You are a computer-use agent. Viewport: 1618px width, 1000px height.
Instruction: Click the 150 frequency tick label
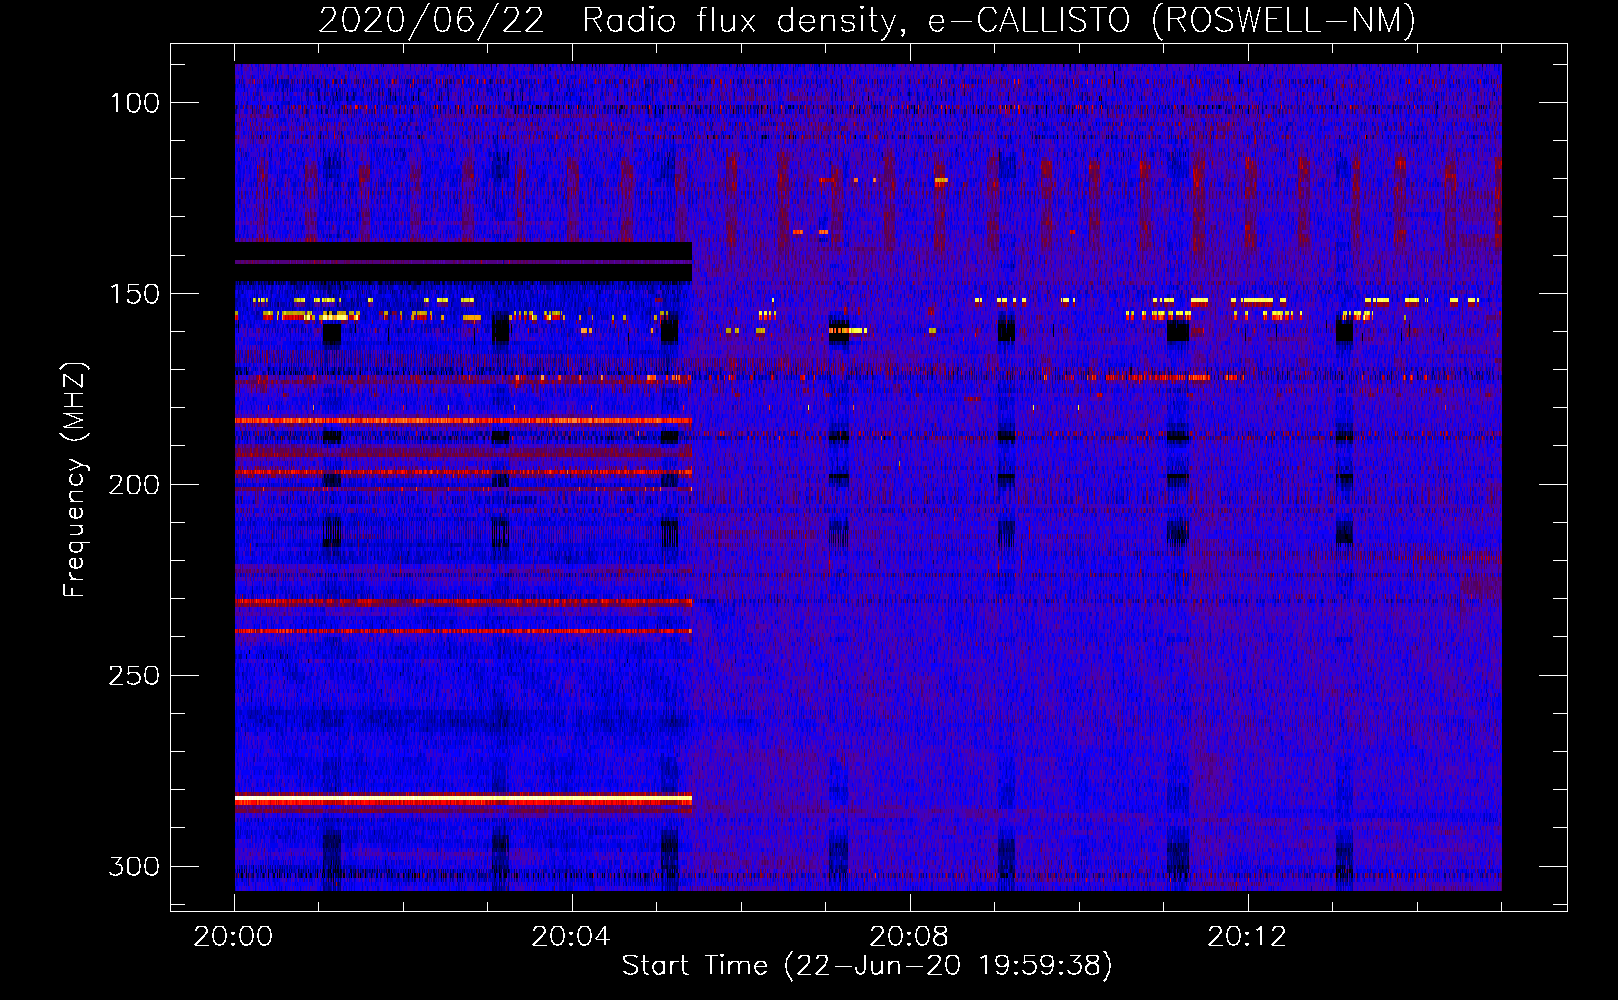135,294
